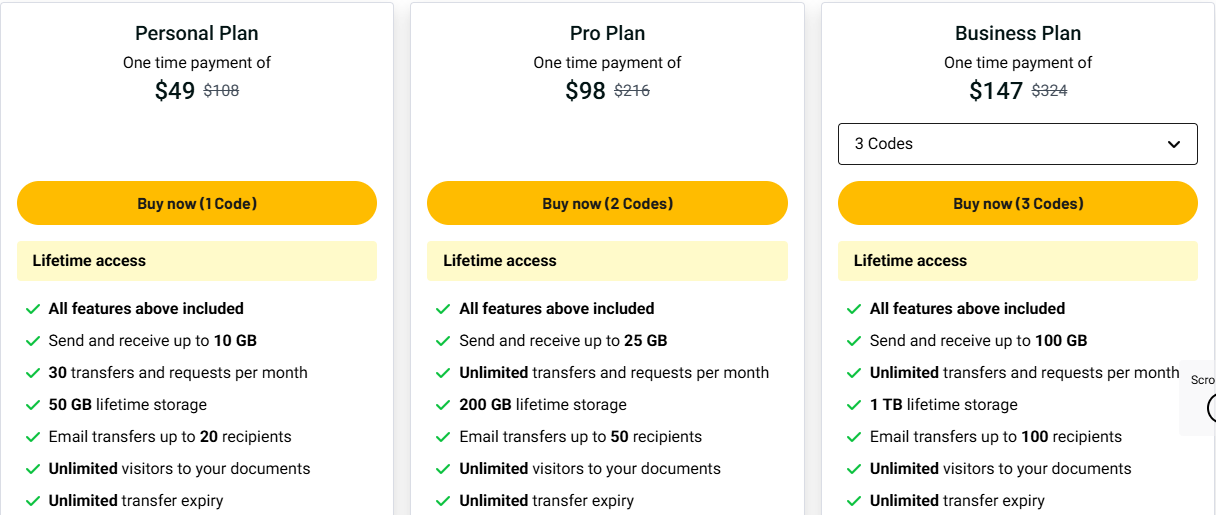Image resolution: width=1216 pixels, height=515 pixels.
Task: Click checkmark beside Business 100 GB send limit
Action: tap(854, 341)
